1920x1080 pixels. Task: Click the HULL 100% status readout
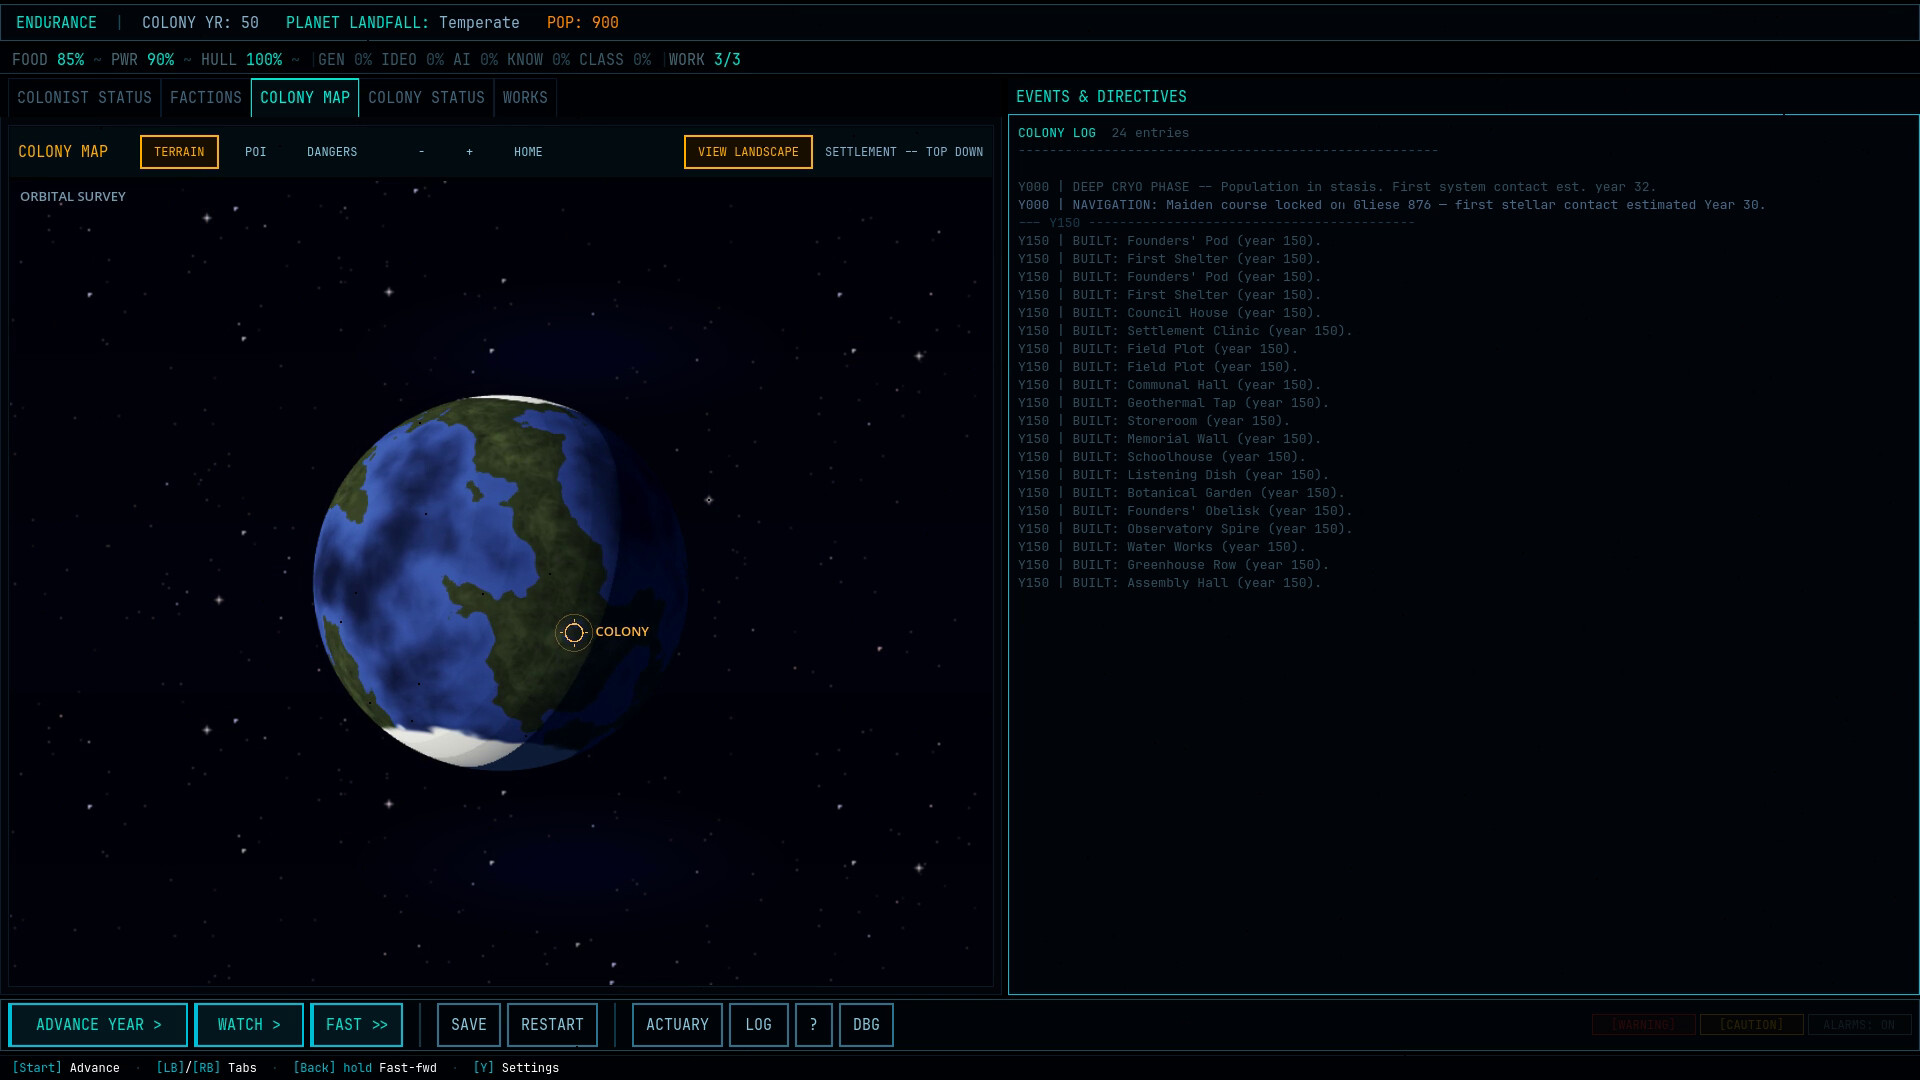click(241, 60)
